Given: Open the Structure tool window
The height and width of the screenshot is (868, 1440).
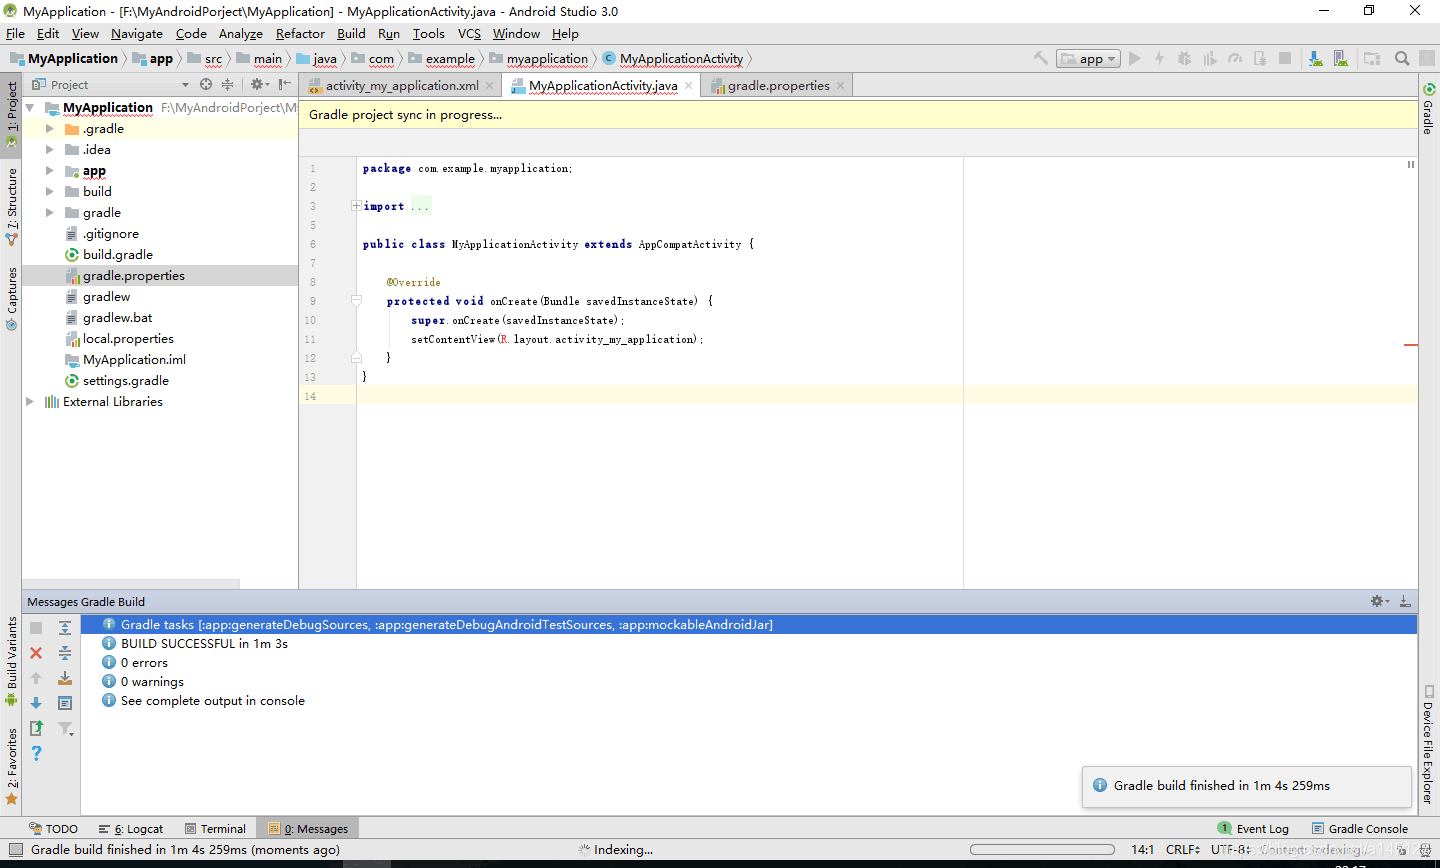Looking at the screenshot, I should click(x=12, y=207).
